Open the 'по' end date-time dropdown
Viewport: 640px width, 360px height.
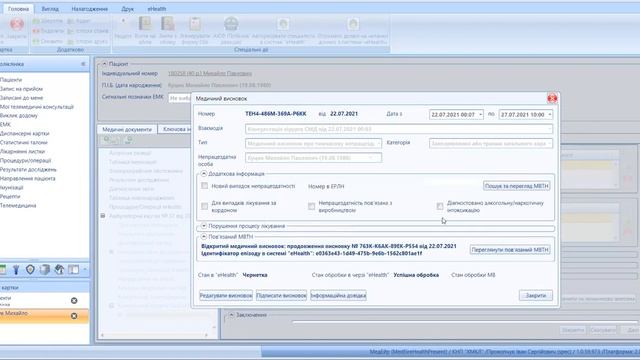pos(549,115)
